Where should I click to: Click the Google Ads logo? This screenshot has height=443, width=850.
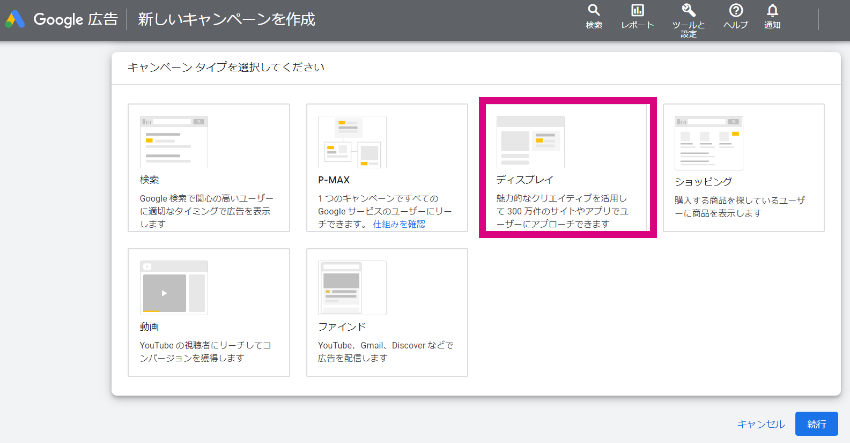coord(15,20)
